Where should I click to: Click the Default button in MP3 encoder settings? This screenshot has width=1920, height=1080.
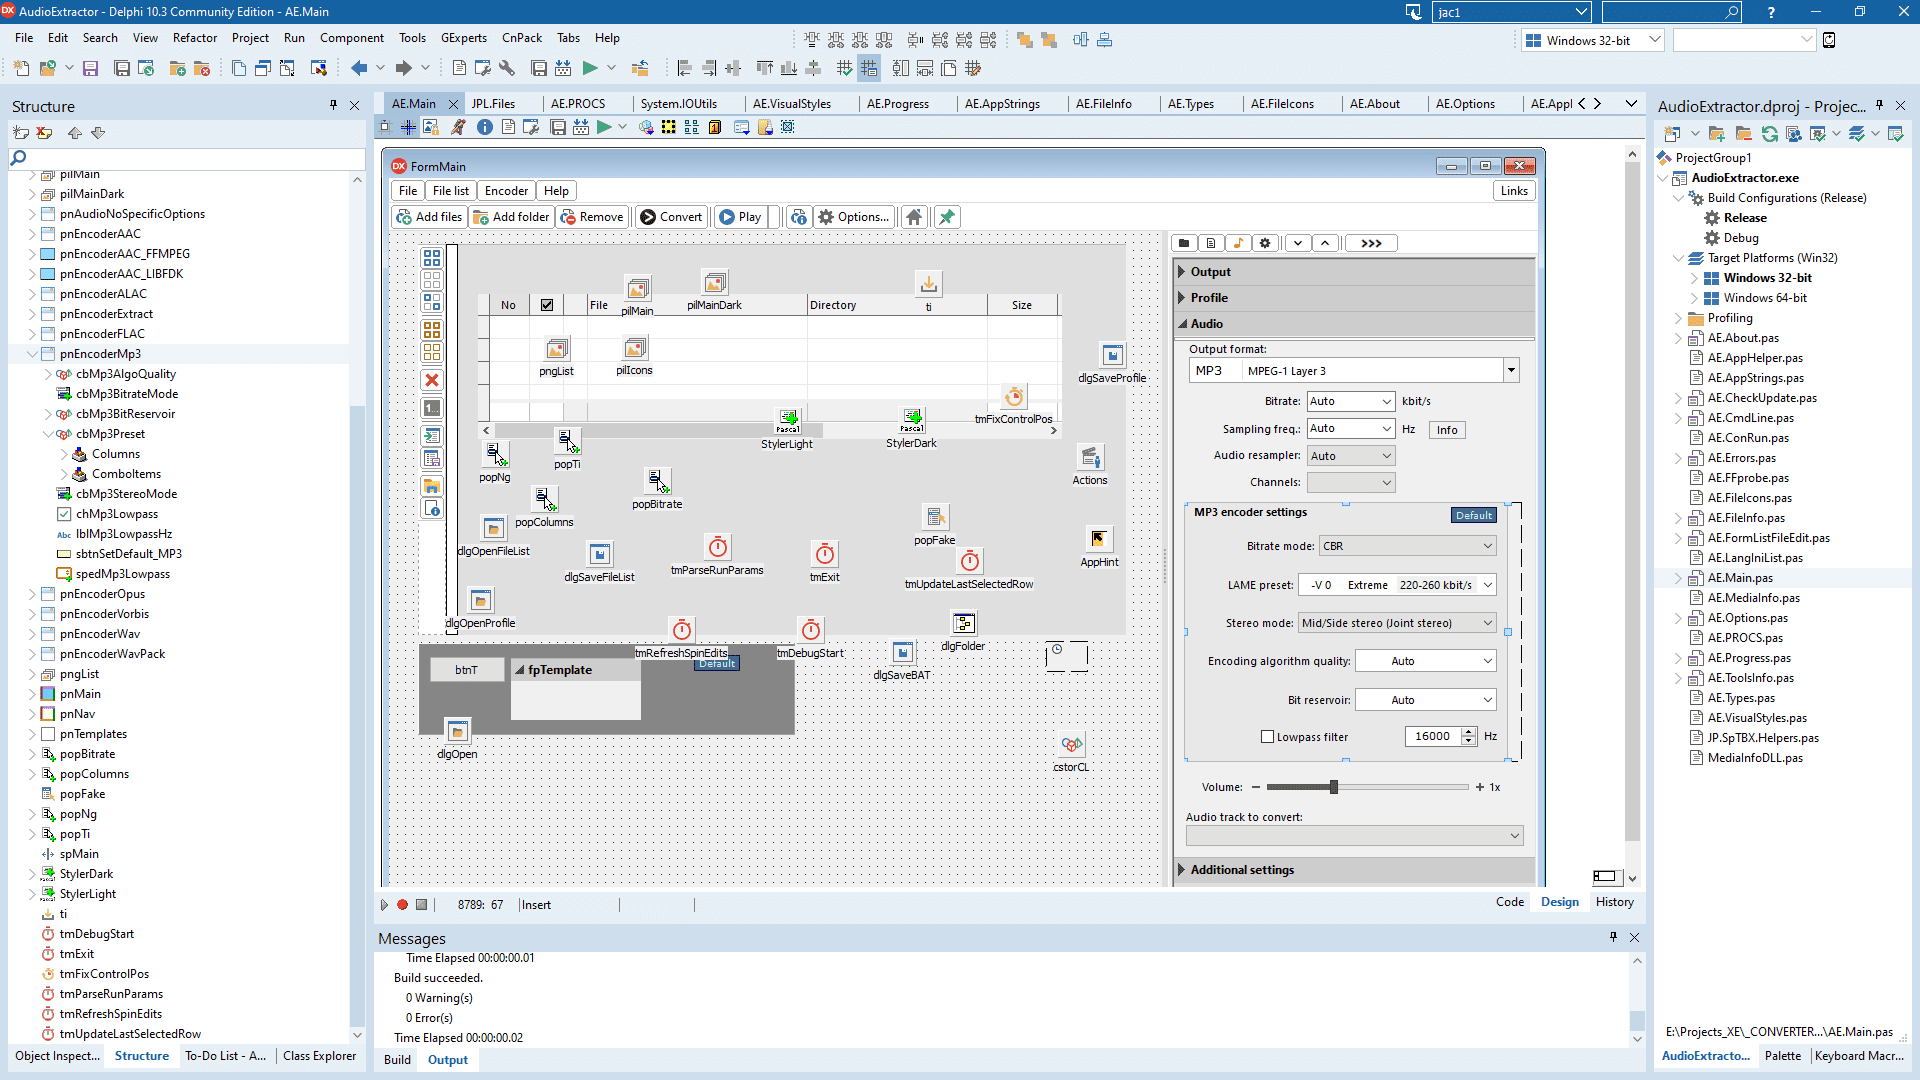[x=1474, y=515]
